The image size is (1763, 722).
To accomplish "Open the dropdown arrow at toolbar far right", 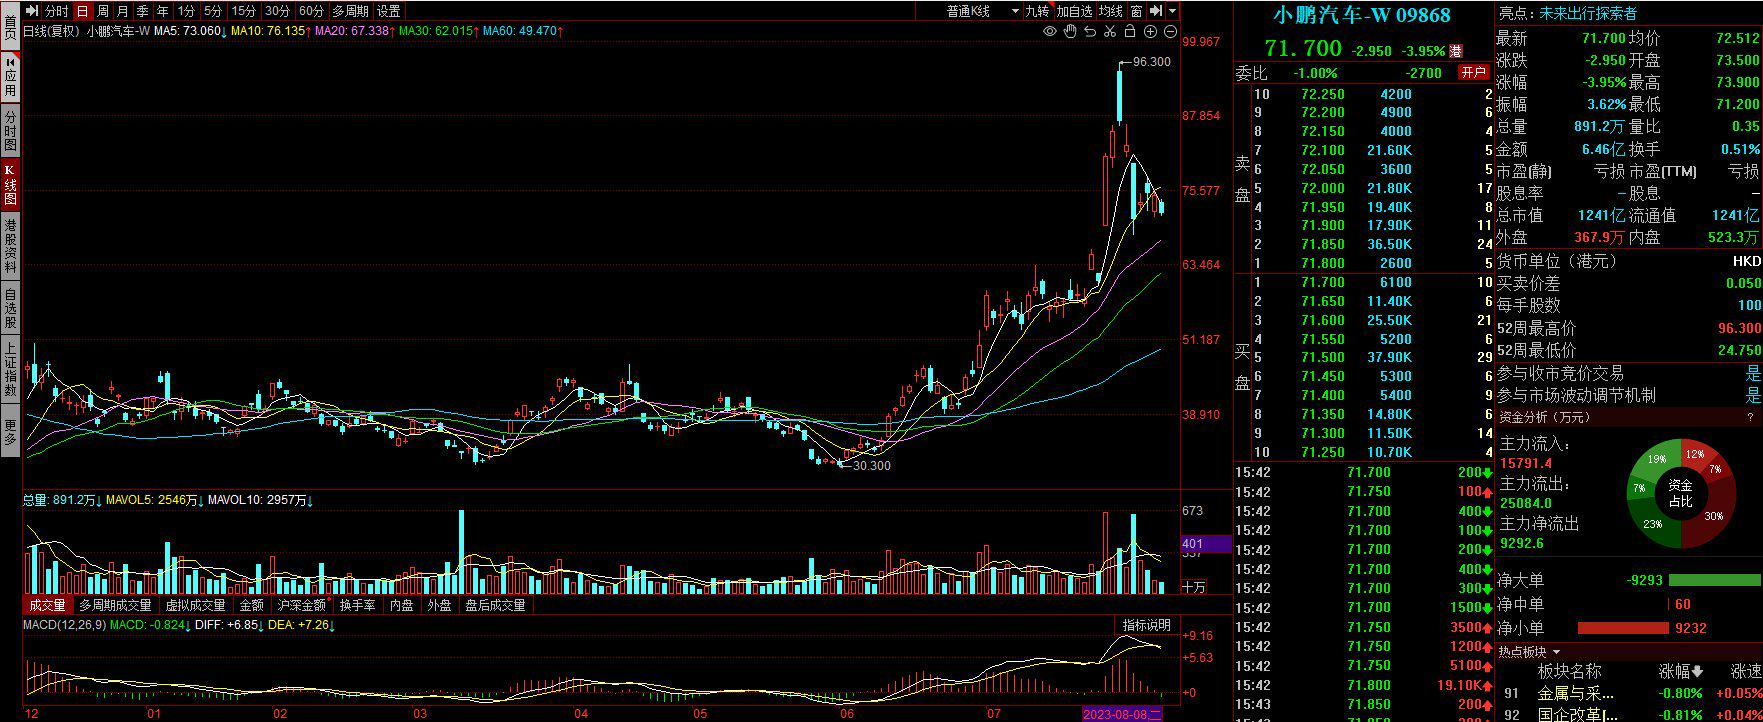I will 1173,11.
